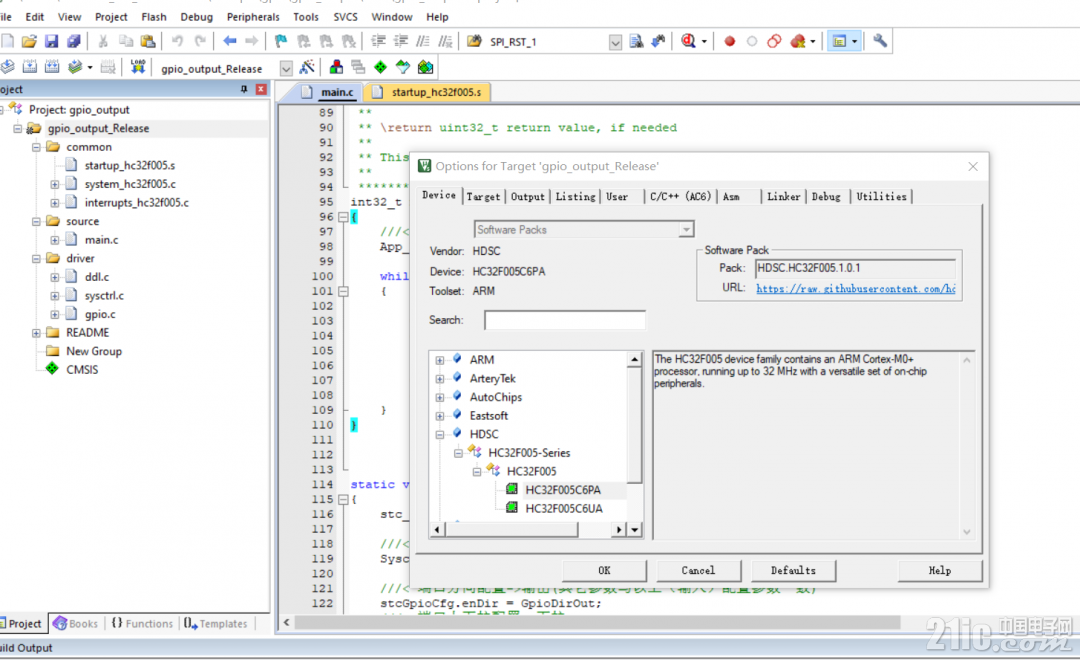Viewport: 1080px width, 660px height.
Task: Switch to startup_hc32f005.s editor tab
Action: (428, 92)
